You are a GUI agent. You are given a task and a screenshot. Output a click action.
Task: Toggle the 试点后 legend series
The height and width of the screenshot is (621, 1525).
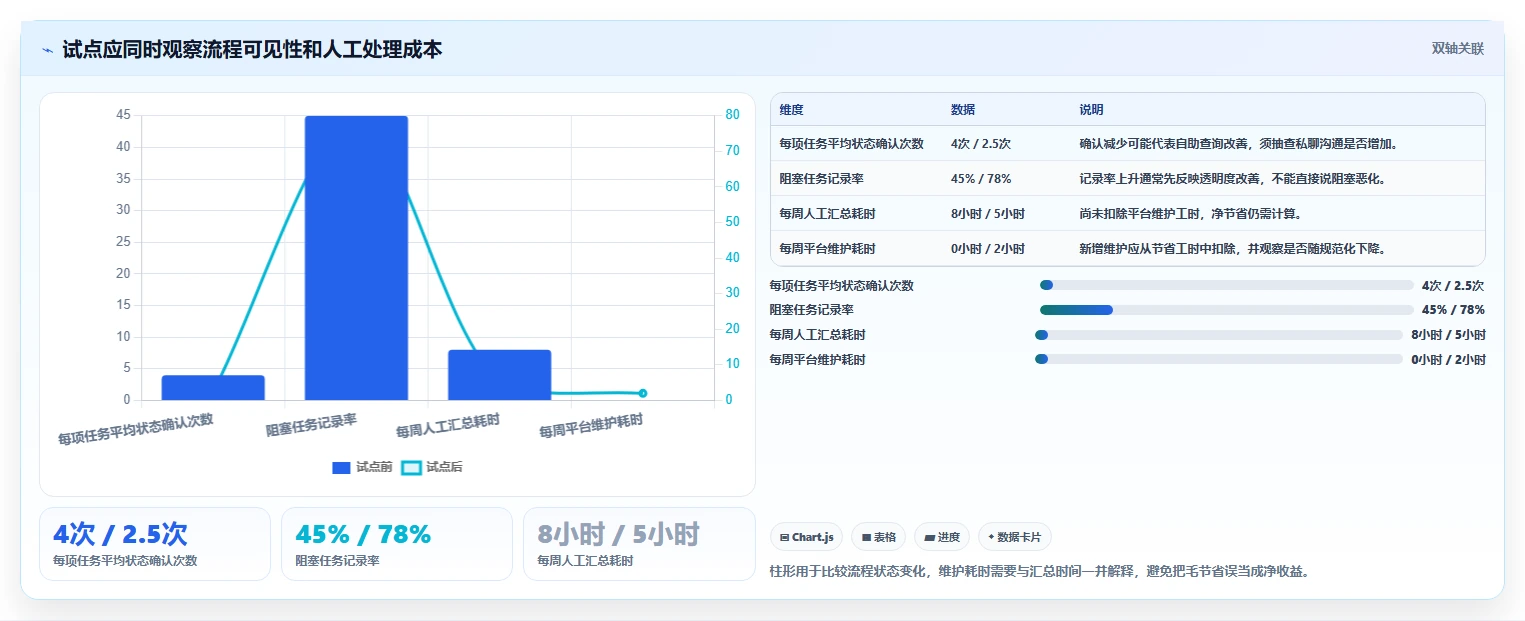431,467
